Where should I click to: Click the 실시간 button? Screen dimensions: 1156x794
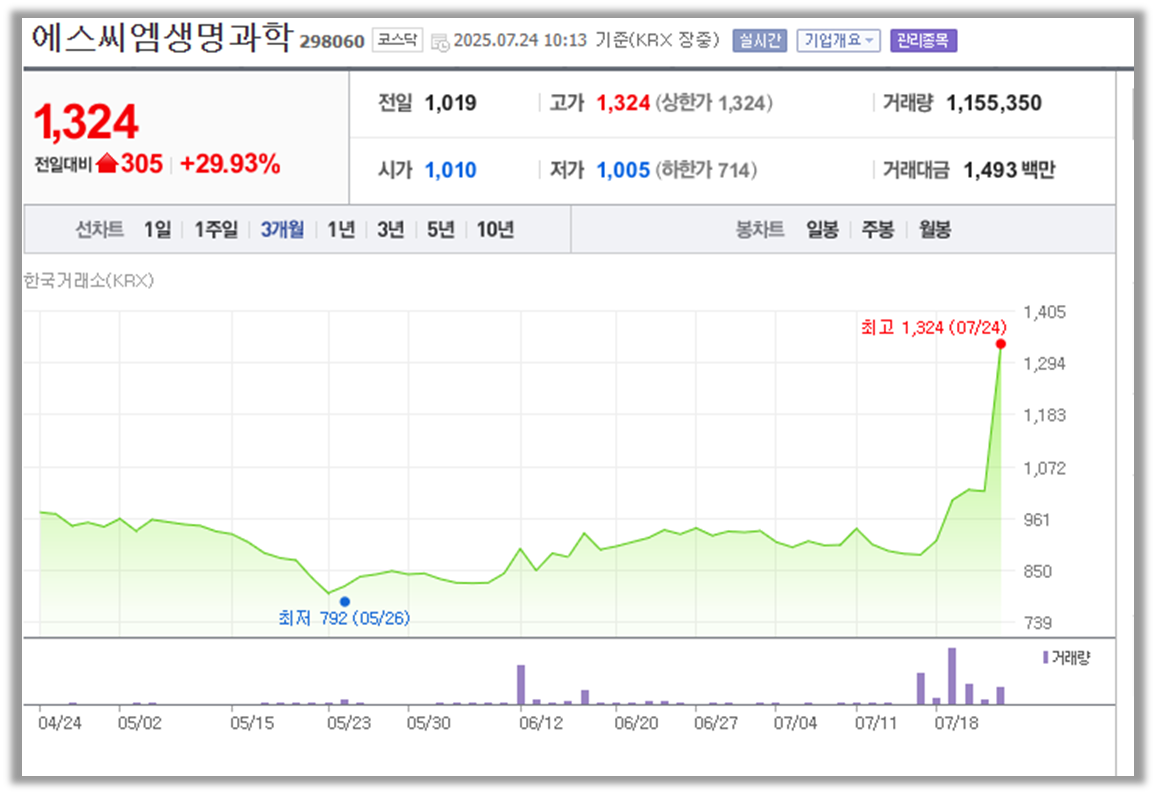[759, 41]
